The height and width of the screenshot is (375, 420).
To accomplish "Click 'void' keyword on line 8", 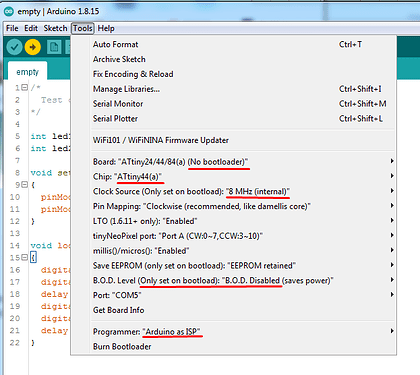I will pos(41,173).
